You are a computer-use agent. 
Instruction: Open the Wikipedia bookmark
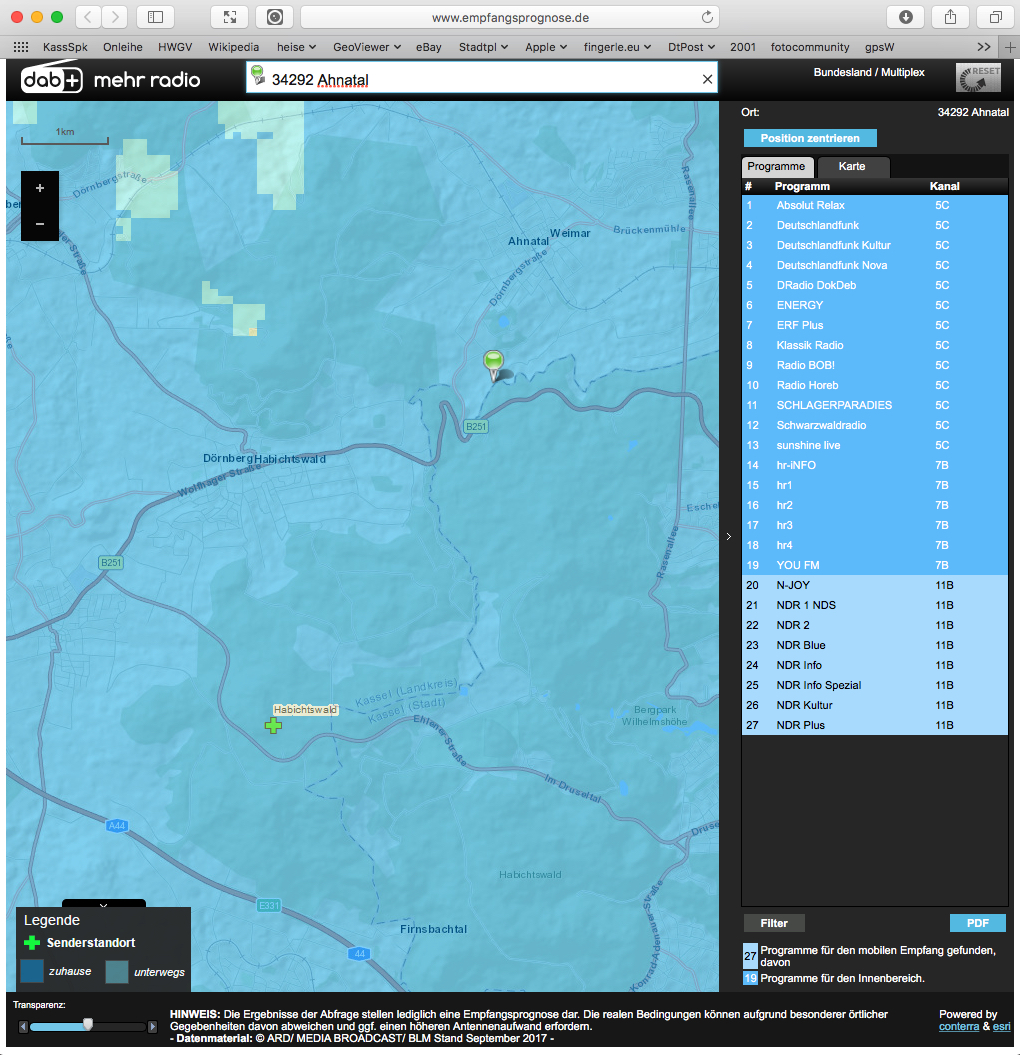(233, 47)
